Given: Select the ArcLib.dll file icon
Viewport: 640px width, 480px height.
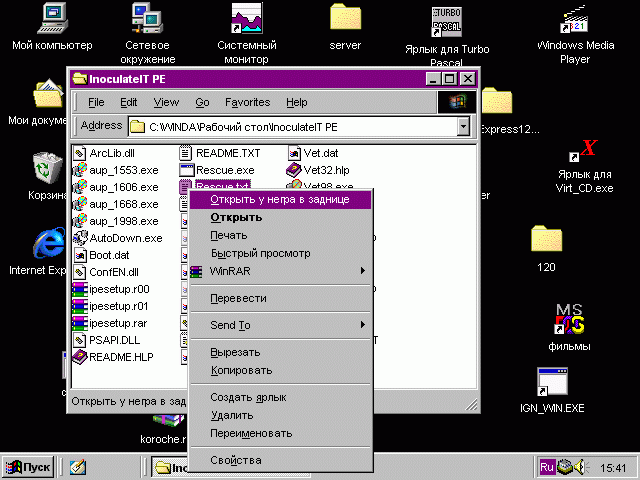Looking at the screenshot, I should click(79, 153).
